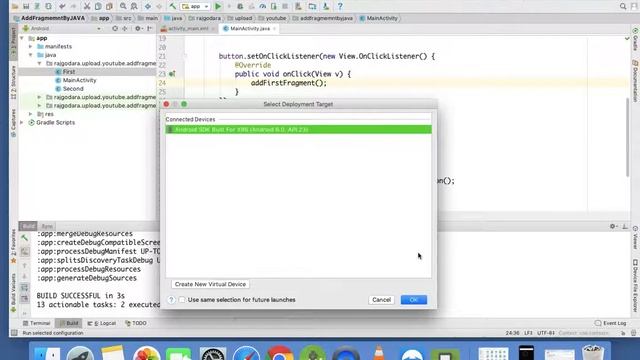
Task: Click the Replace icon next to Find
Action: tap(134, 6)
